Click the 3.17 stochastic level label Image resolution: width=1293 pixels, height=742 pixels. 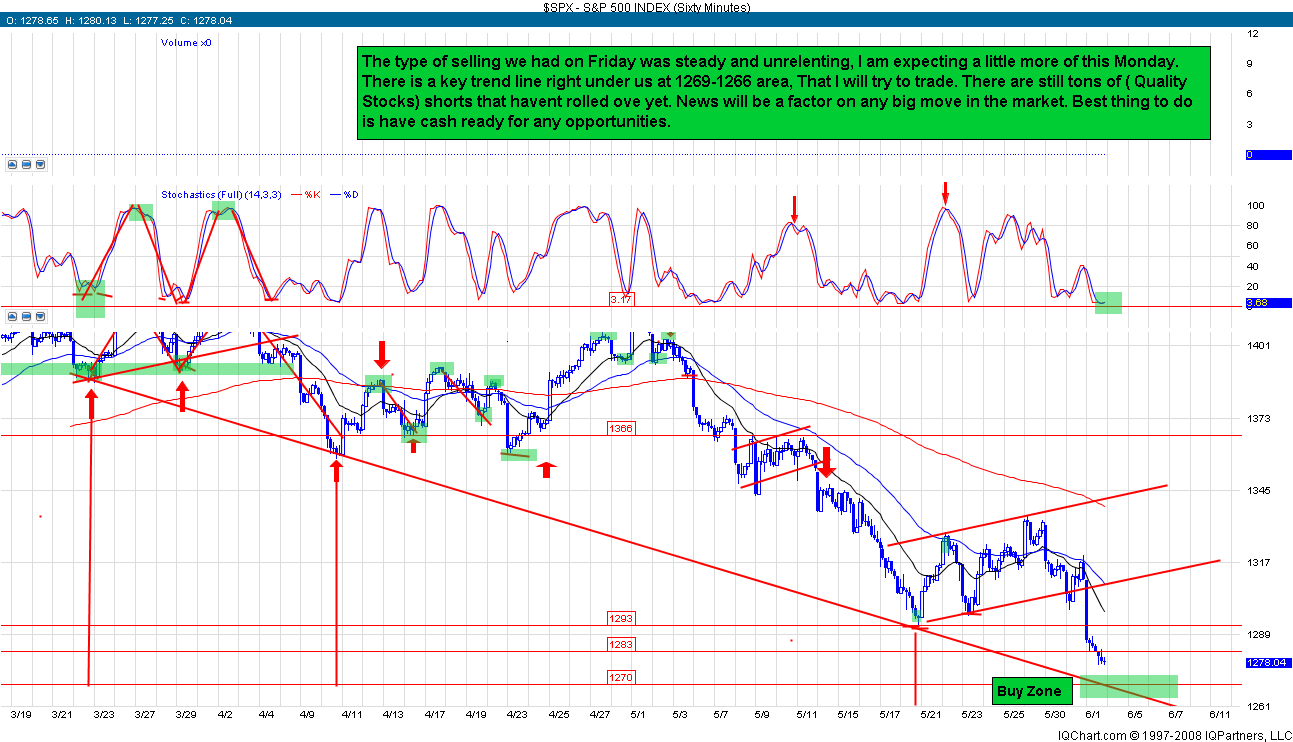[622, 299]
